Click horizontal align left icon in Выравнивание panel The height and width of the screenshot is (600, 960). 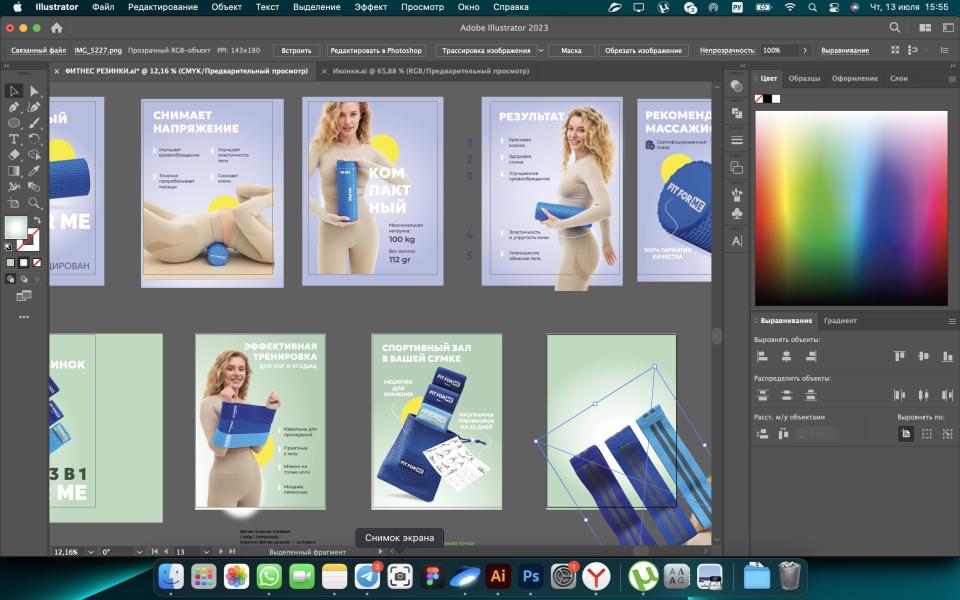pos(762,356)
